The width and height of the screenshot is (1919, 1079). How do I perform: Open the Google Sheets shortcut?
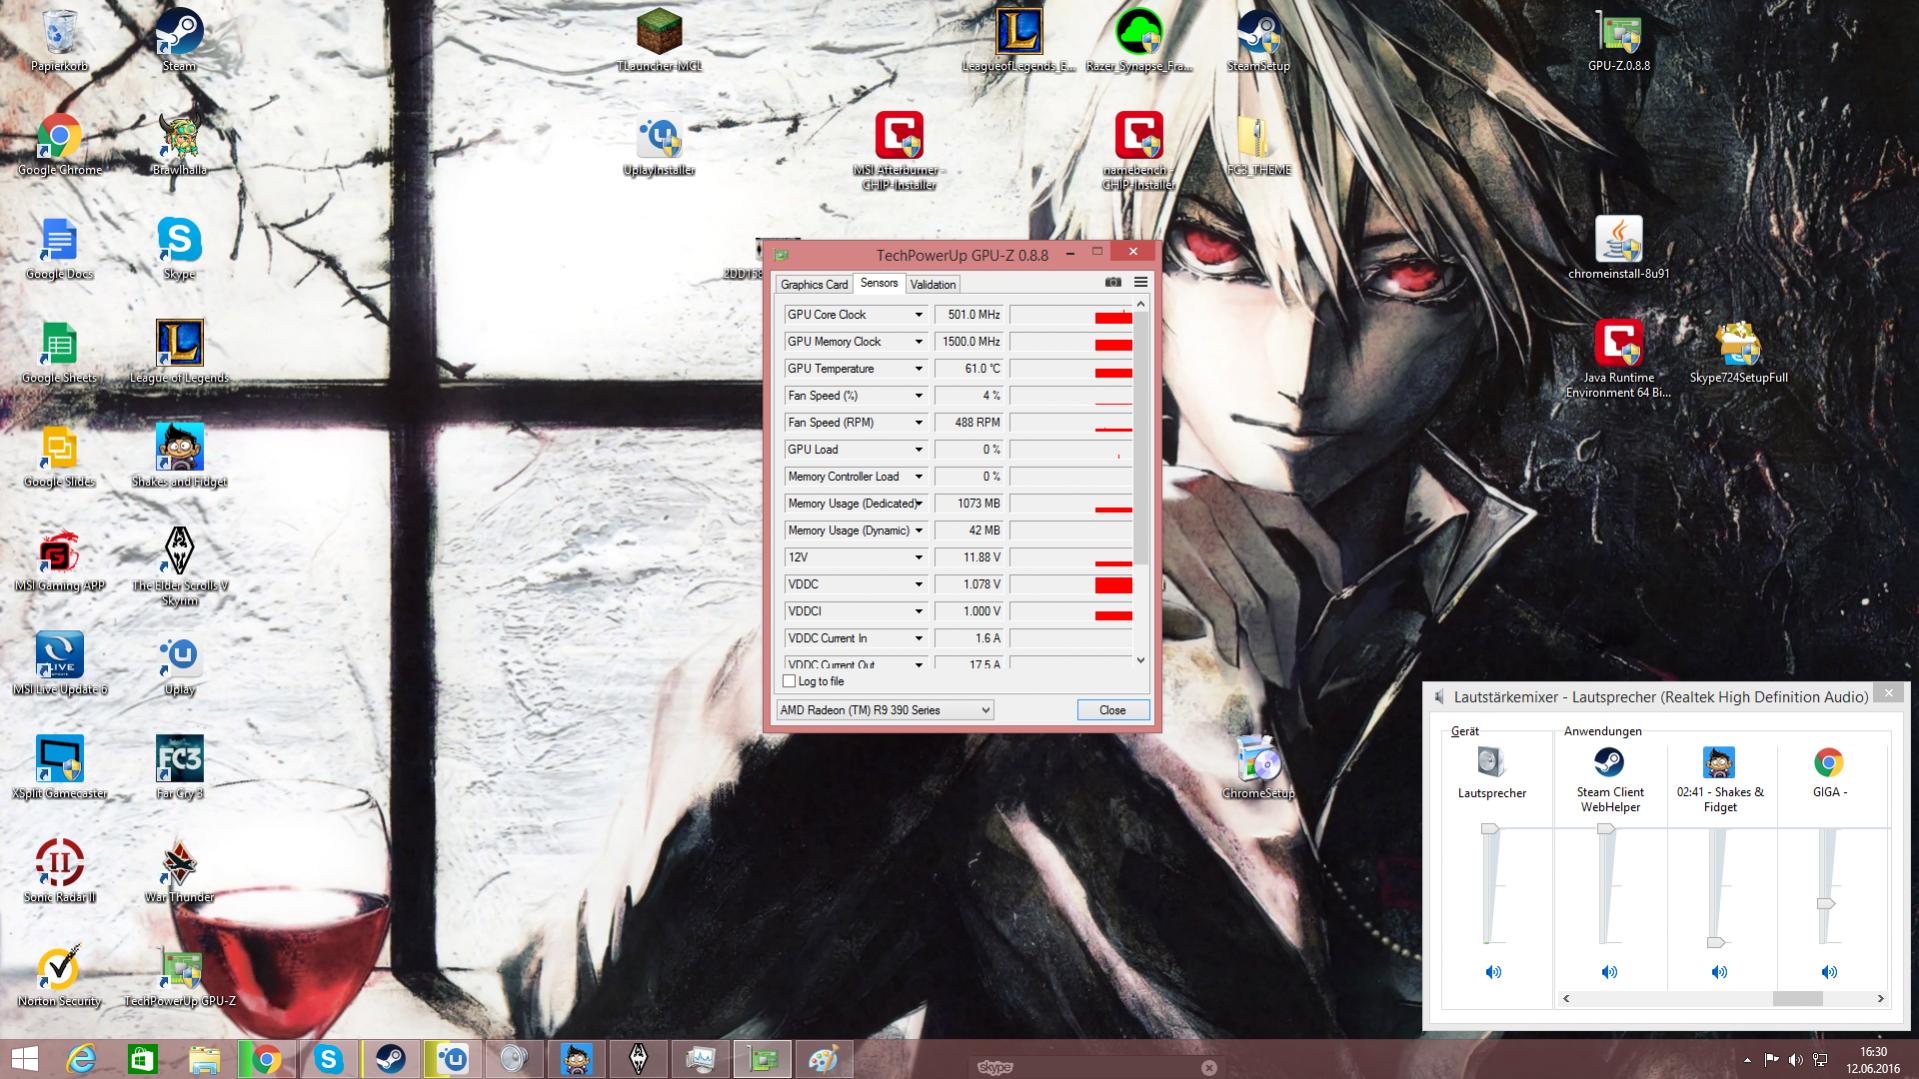tap(60, 352)
